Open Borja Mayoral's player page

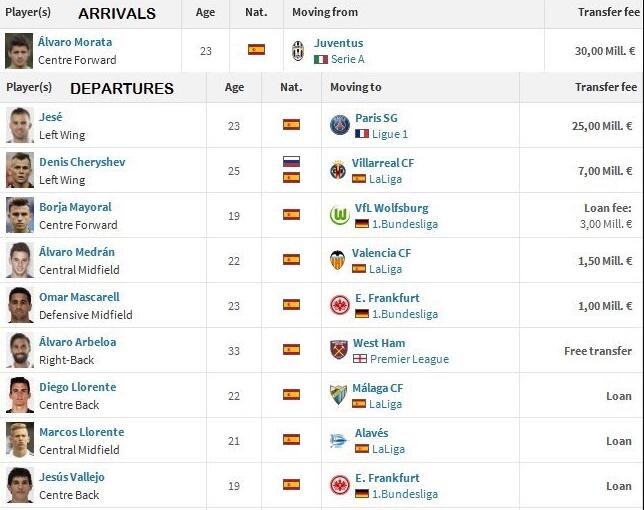[75, 207]
